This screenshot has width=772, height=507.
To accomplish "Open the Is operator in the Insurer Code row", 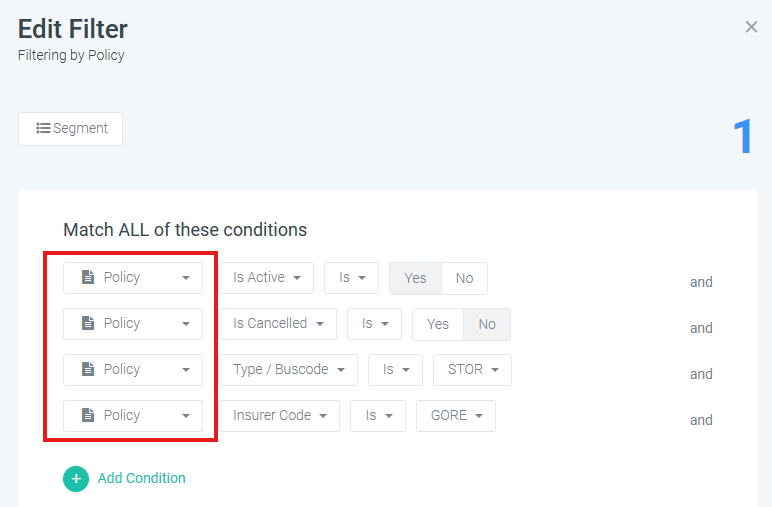I will pyautogui.click(x=378, y=416).
